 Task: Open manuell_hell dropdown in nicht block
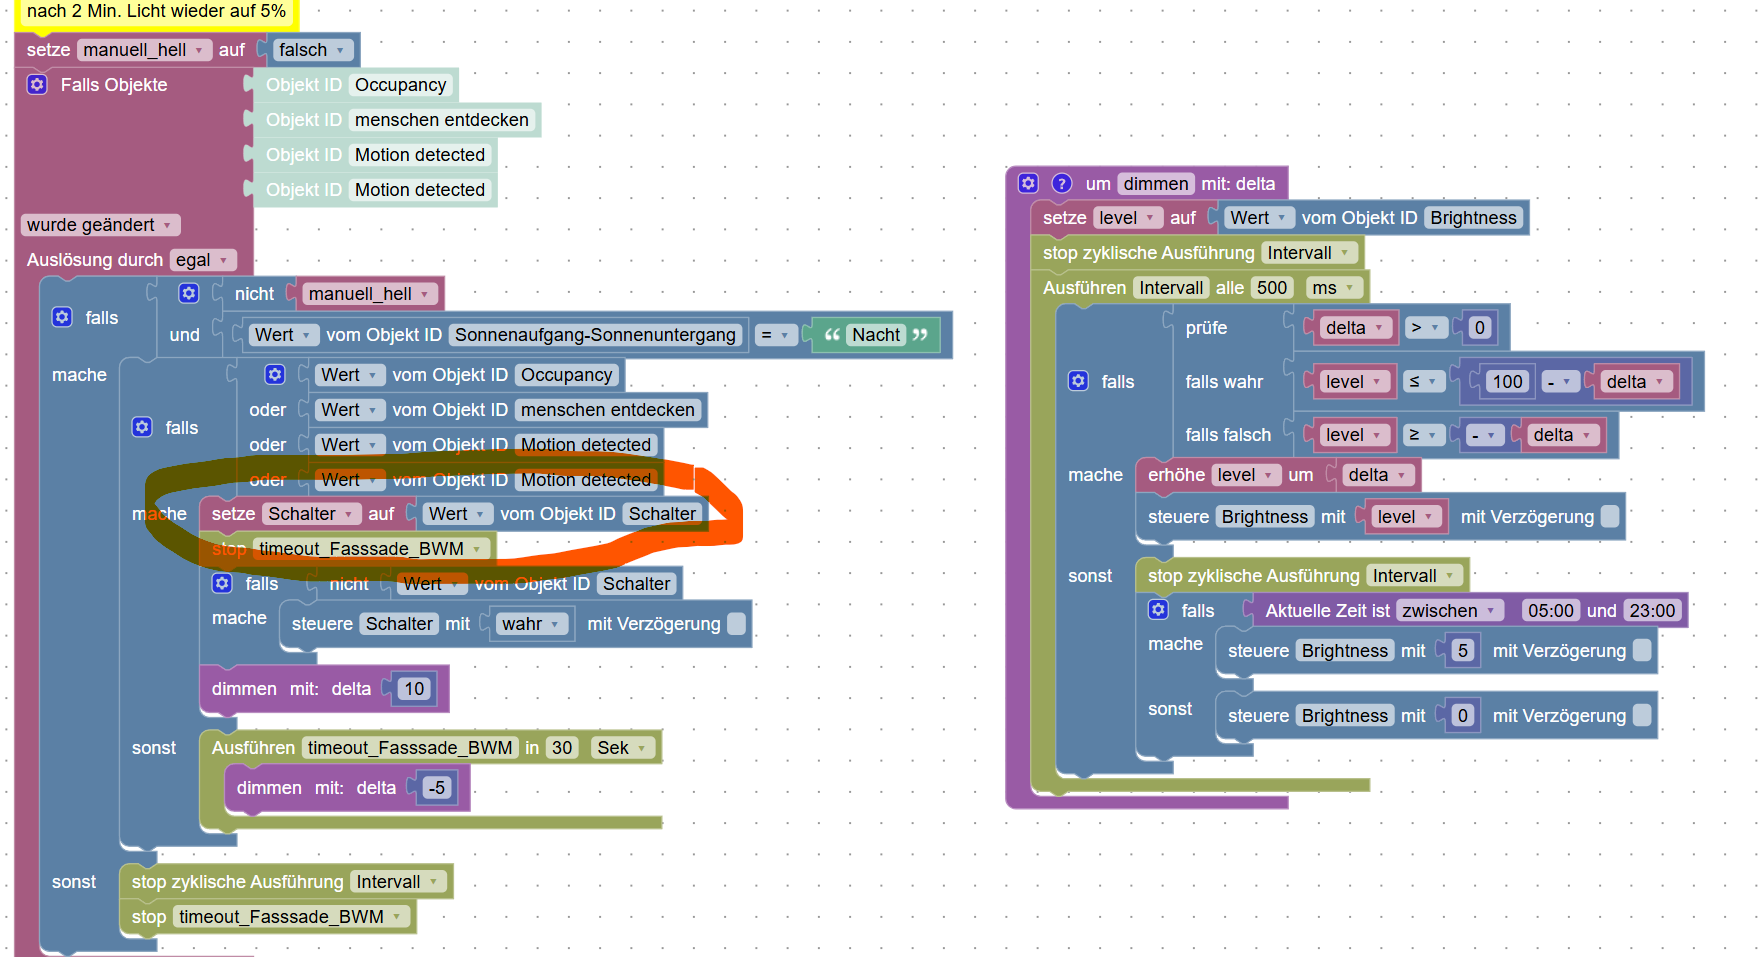point(369,294)
